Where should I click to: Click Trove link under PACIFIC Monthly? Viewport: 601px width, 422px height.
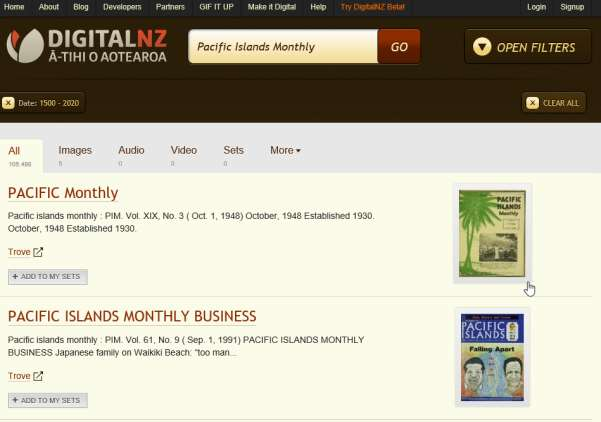coord(19,252)
